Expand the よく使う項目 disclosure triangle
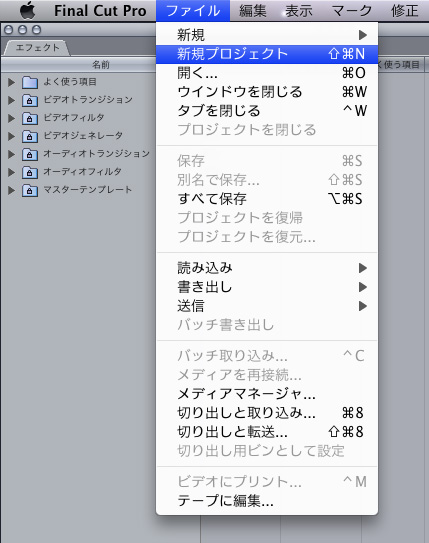This screenshot has width=429, height=543. [x=11, y=82]
